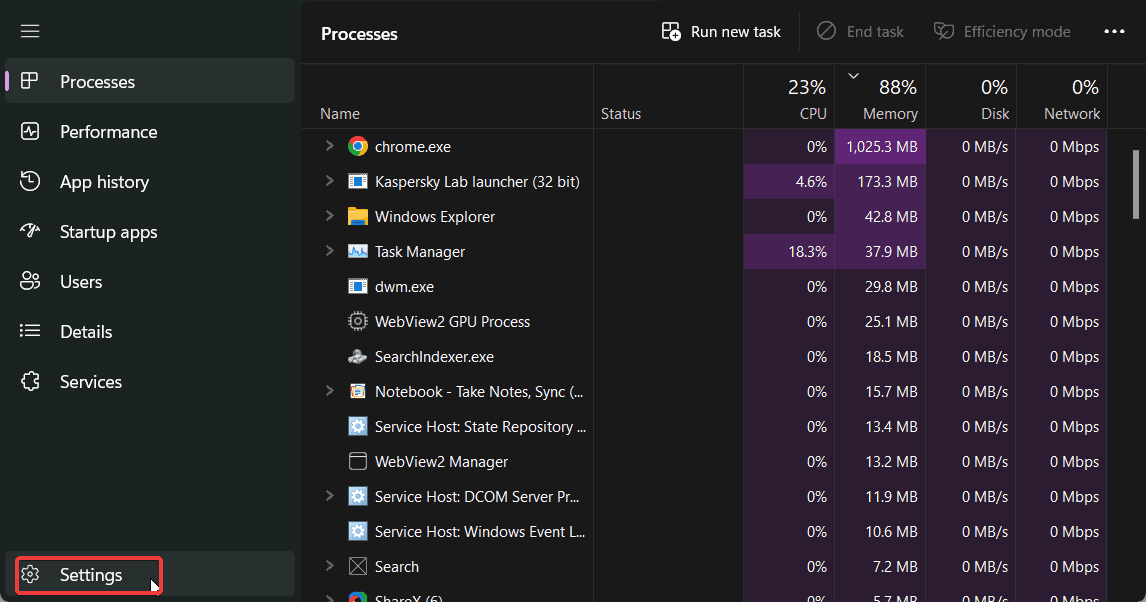Open Settings in the sidebar

(150, 575)
